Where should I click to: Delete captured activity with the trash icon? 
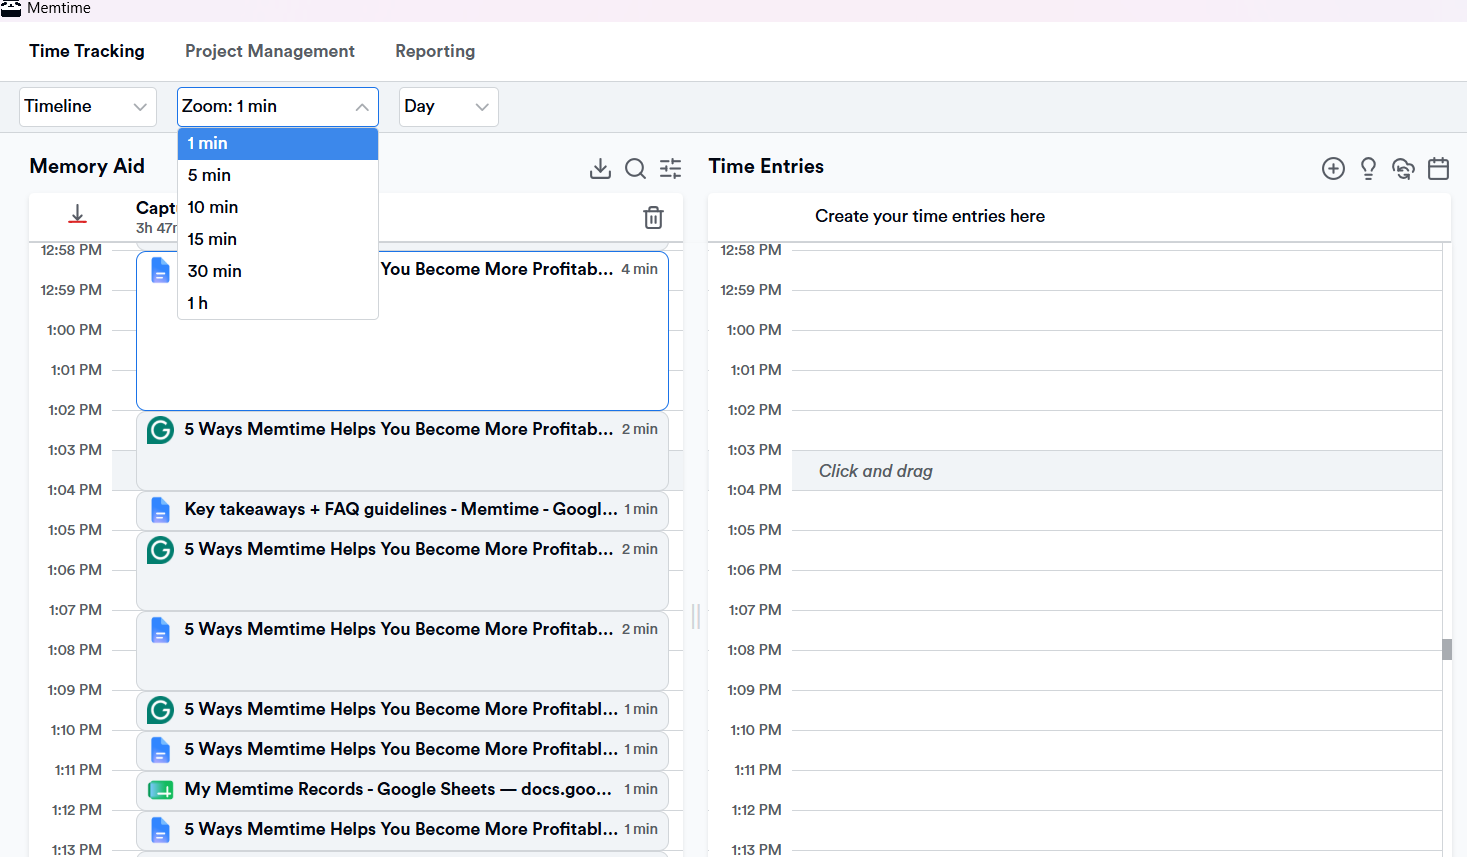(653, 217)
